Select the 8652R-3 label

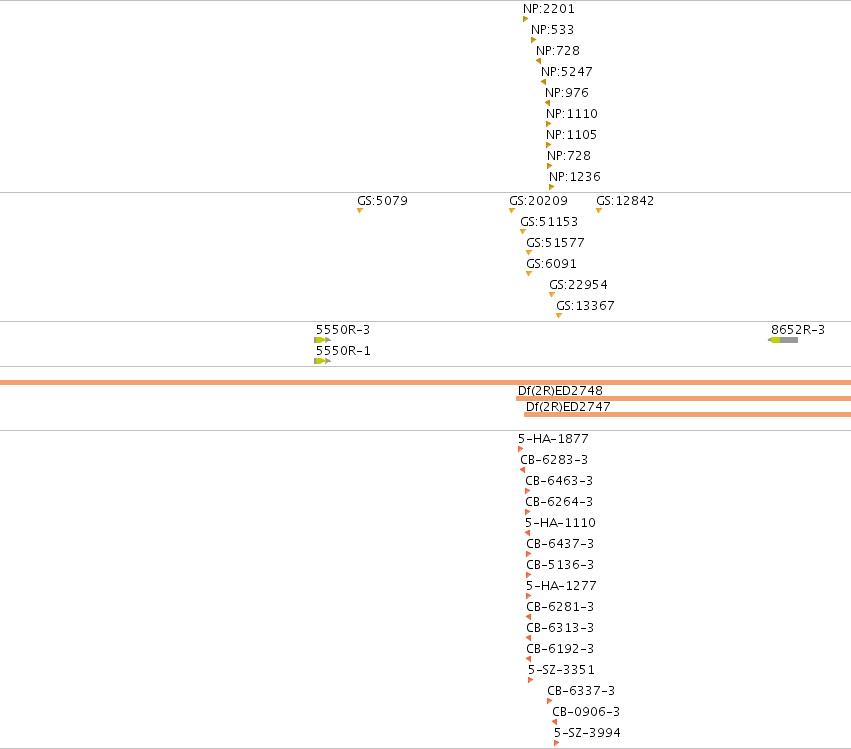click(x=797, y=330)
